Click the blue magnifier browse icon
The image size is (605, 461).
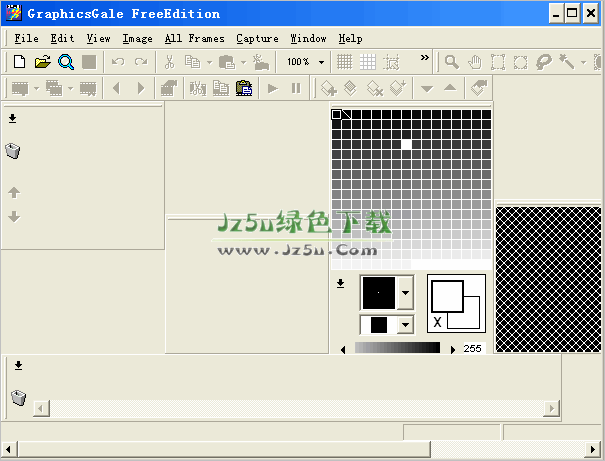pos(66,62)
